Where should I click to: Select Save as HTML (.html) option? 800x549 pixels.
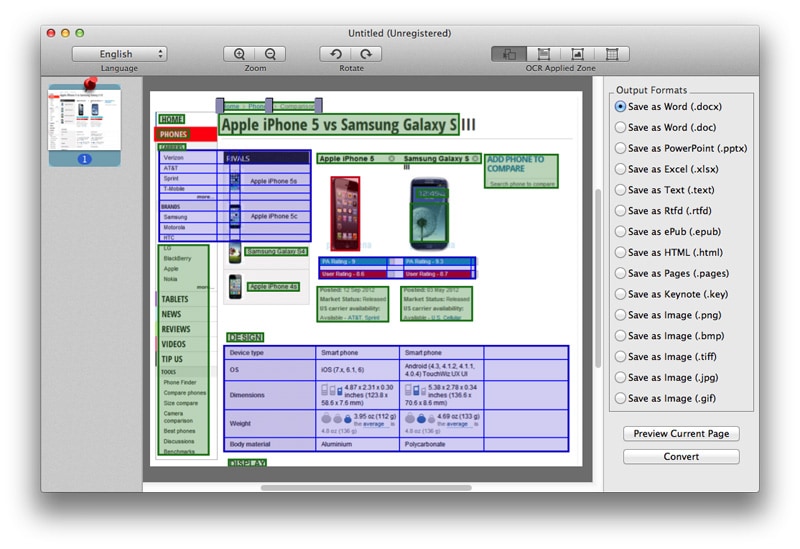click(x=669, y=253)
